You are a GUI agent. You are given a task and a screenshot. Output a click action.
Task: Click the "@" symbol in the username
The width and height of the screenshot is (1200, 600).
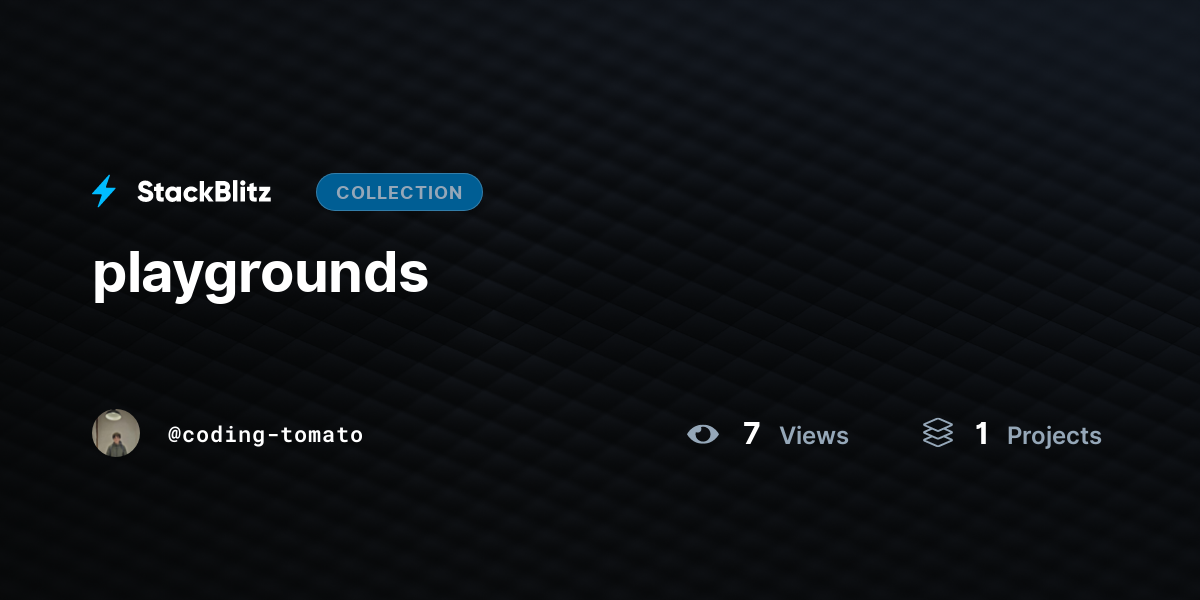174,435
